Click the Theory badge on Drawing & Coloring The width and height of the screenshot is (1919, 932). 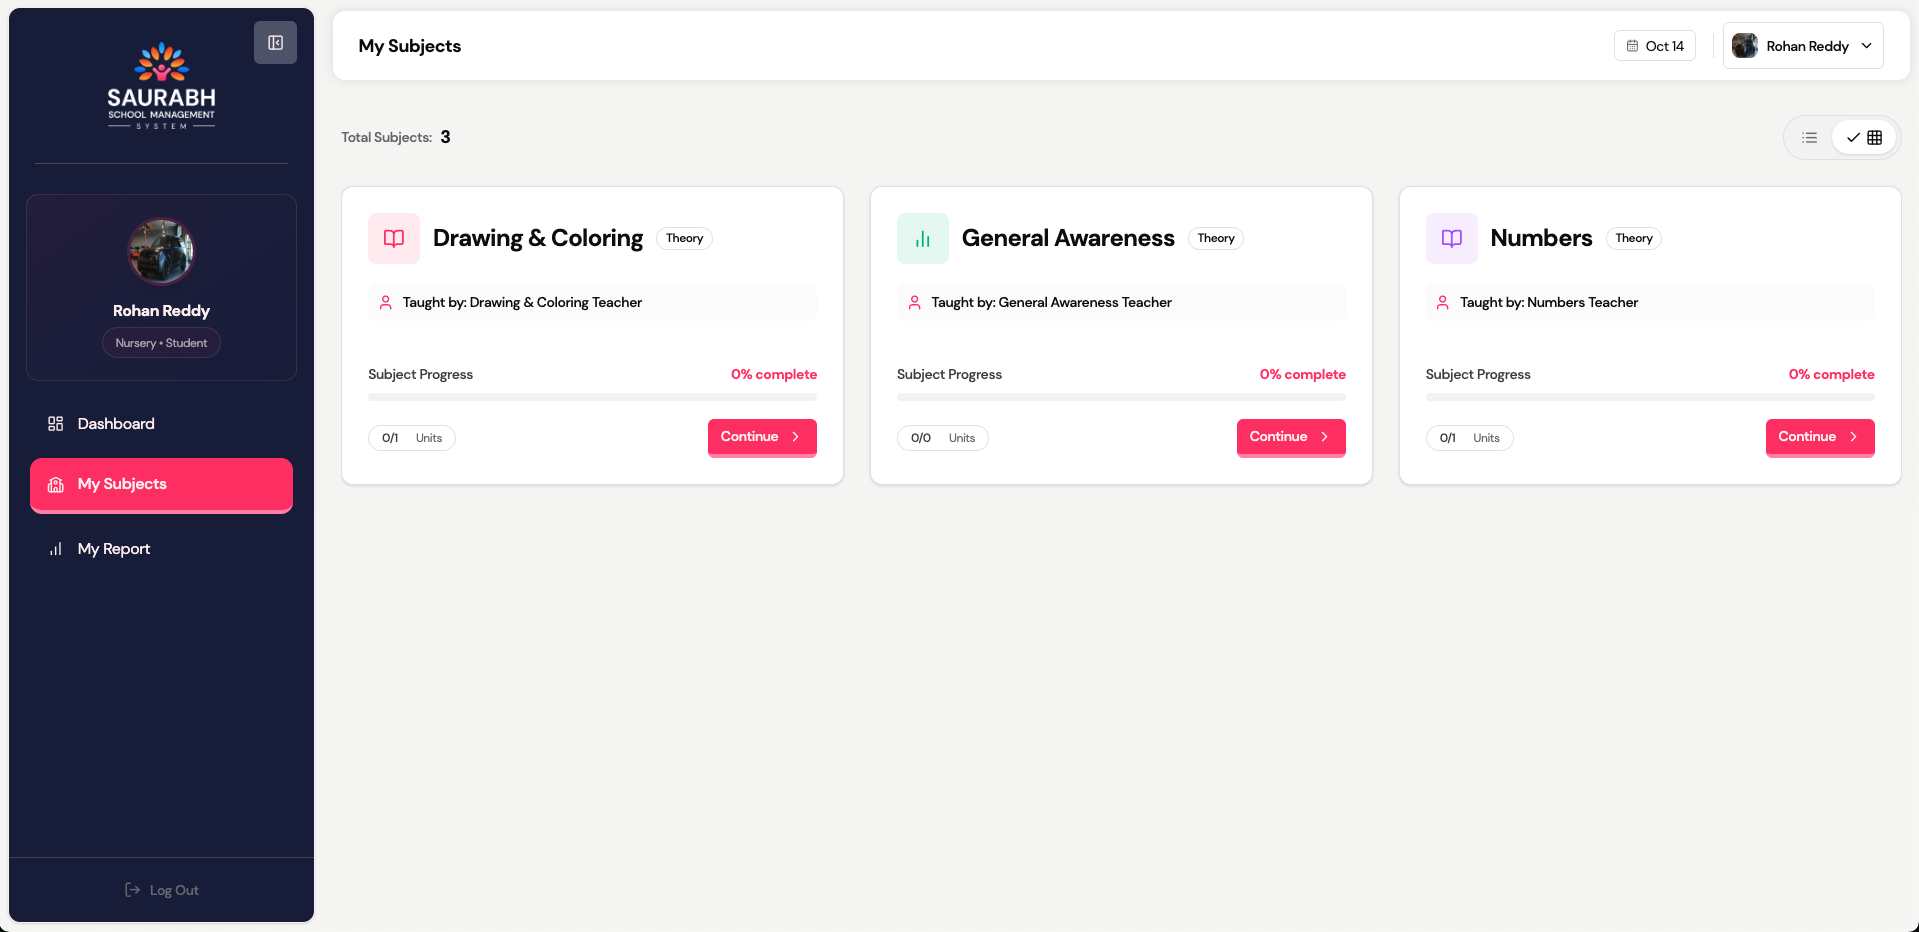click(684, 238)
